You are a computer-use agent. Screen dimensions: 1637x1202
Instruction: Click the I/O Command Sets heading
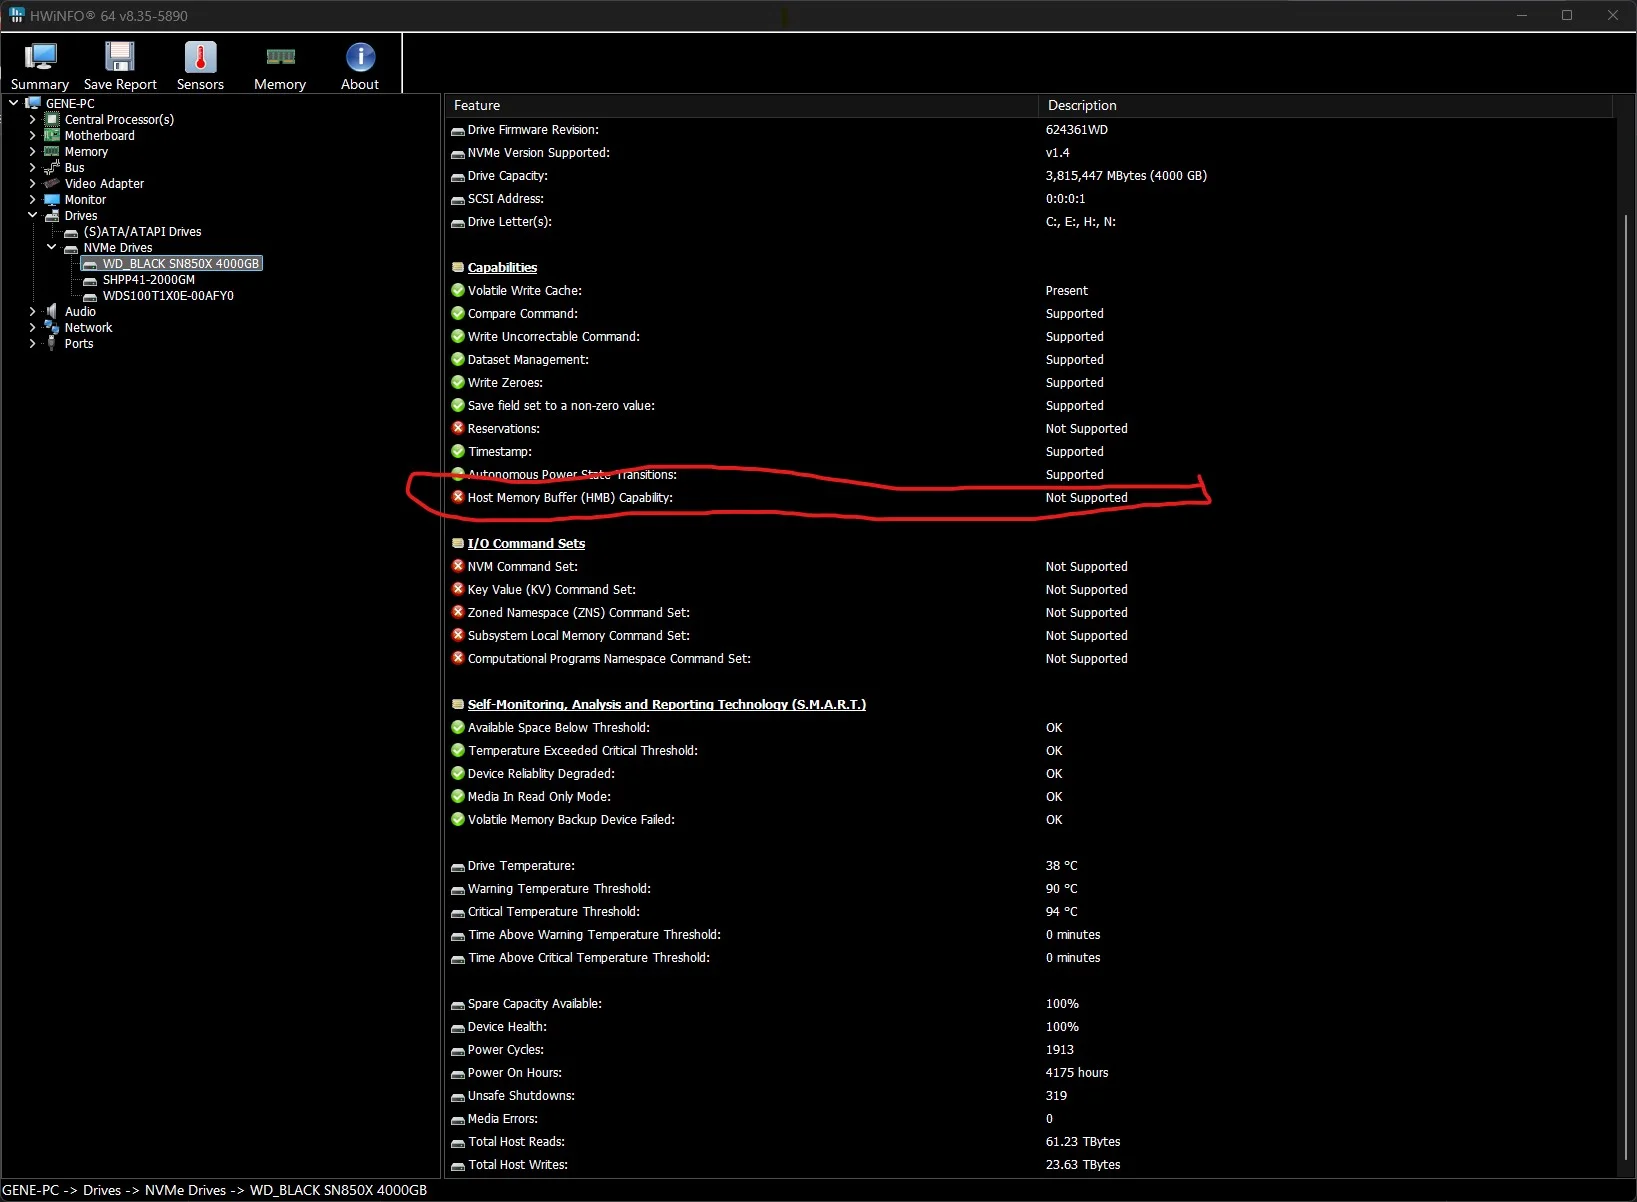coord(526,543)
